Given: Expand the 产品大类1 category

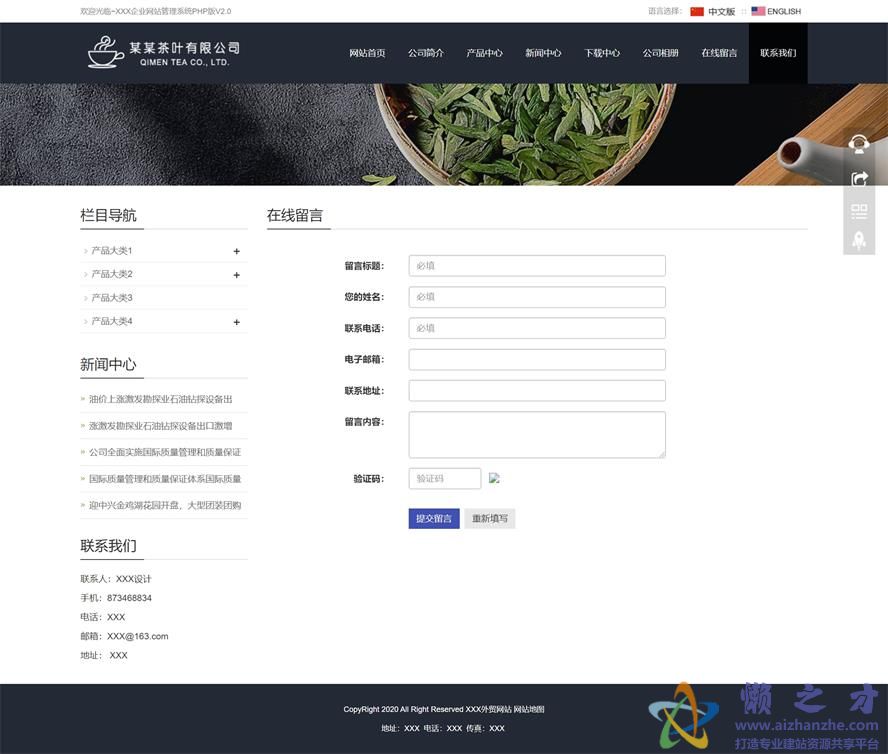Looking at the screenshot, I should pyautogui.click(x=236, y=251).
